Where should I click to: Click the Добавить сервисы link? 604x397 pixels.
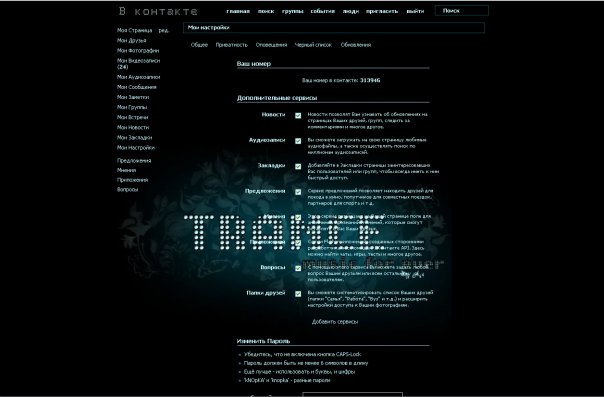pyautogui.click(x=335, y=322)
